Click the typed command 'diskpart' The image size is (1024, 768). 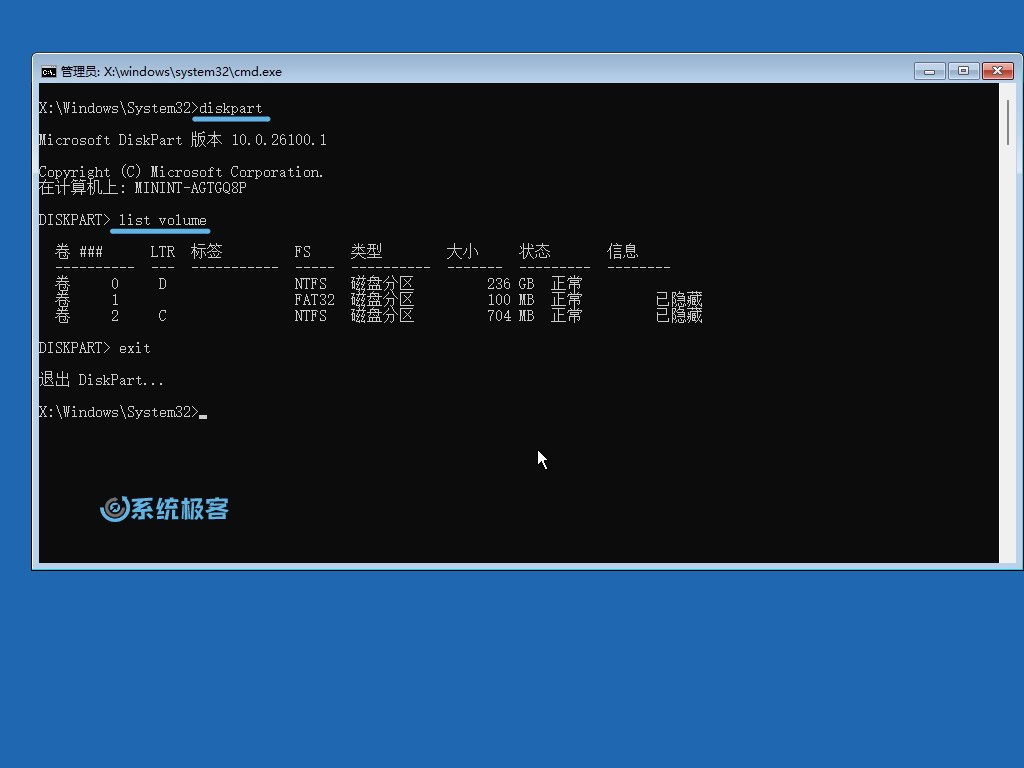coord(231,108)
